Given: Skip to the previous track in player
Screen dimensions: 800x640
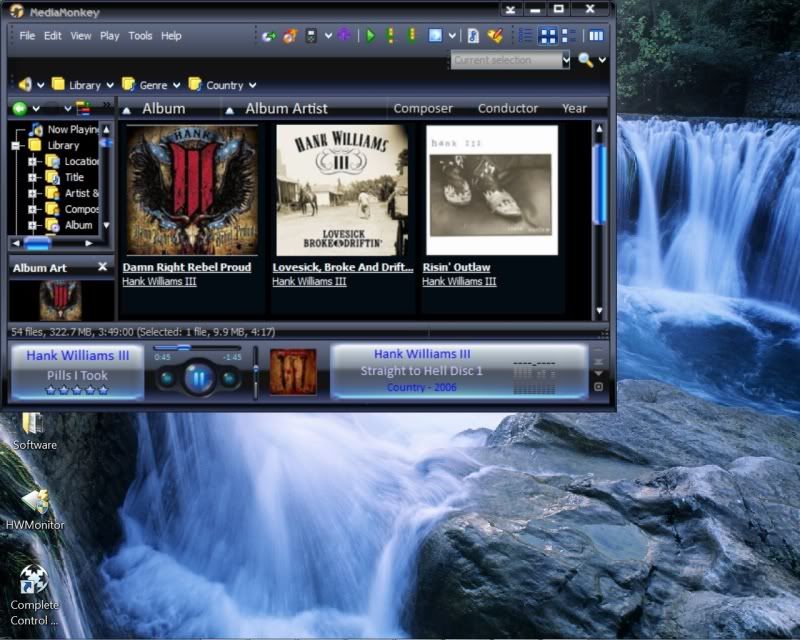Looking at the screenshot, I should click(x=167, y=379).
